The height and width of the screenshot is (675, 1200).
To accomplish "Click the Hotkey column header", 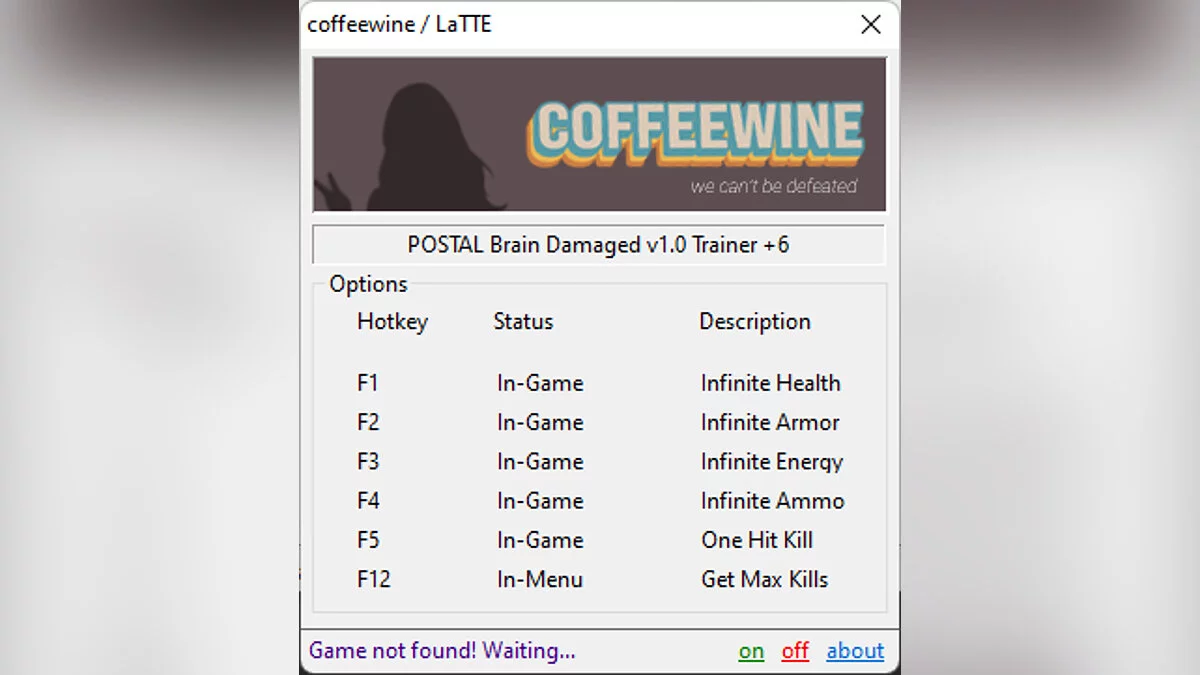I will pos(392,322).
